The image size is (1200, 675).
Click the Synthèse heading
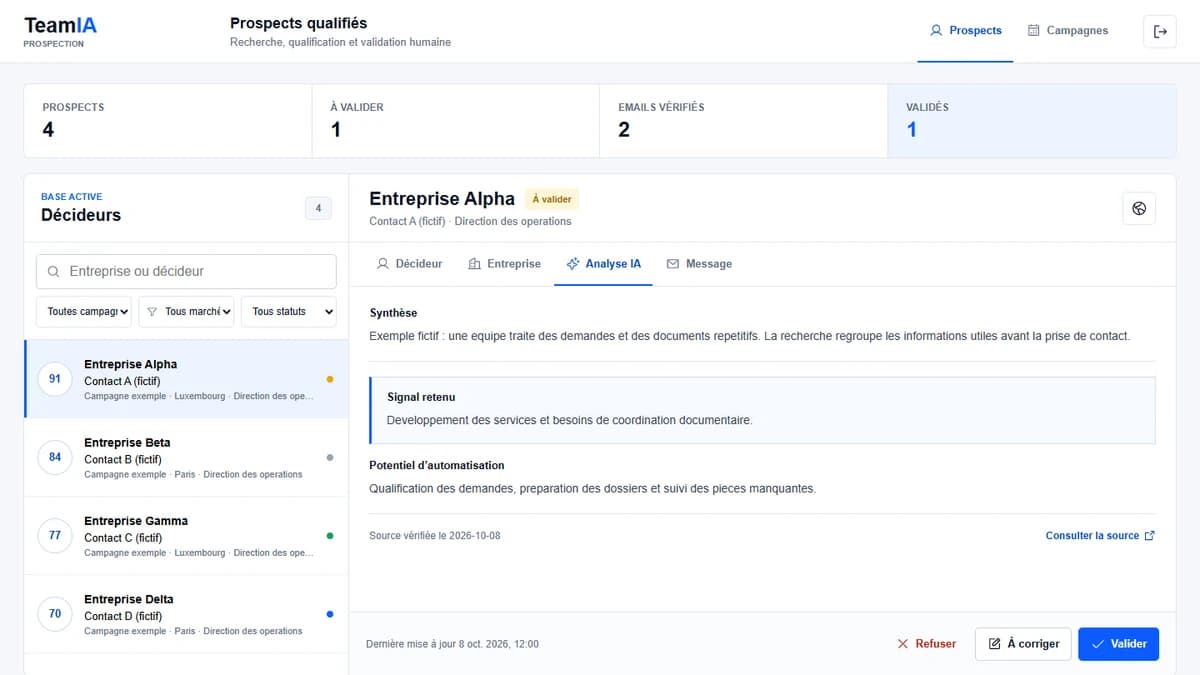[393, 313]
